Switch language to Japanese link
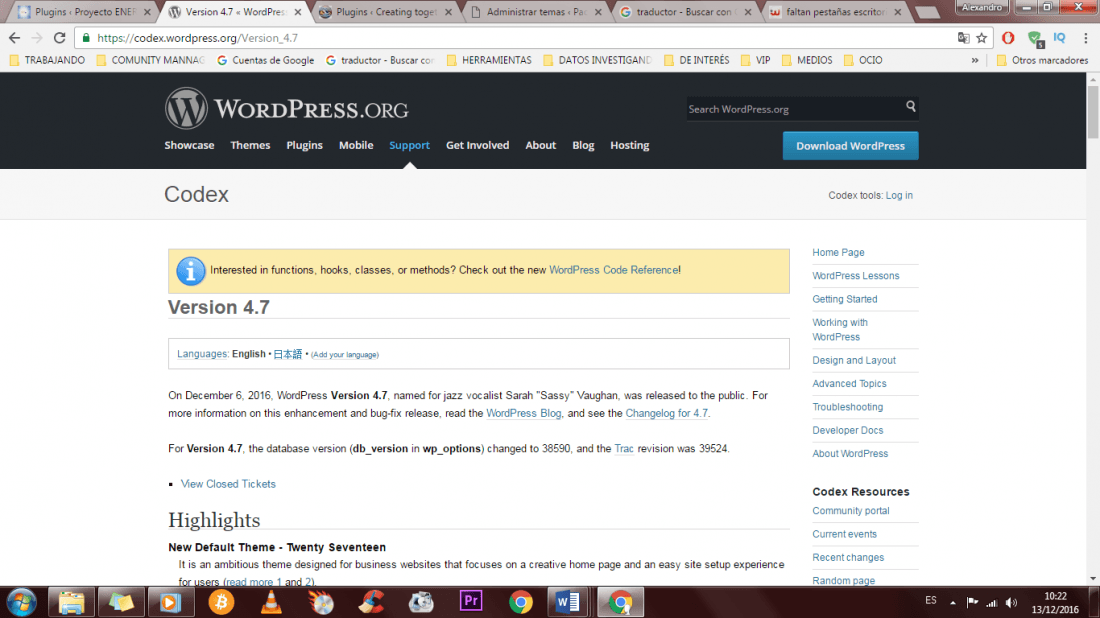The height and width of the screenshot is (618, 1100). (x=288, y=354)
